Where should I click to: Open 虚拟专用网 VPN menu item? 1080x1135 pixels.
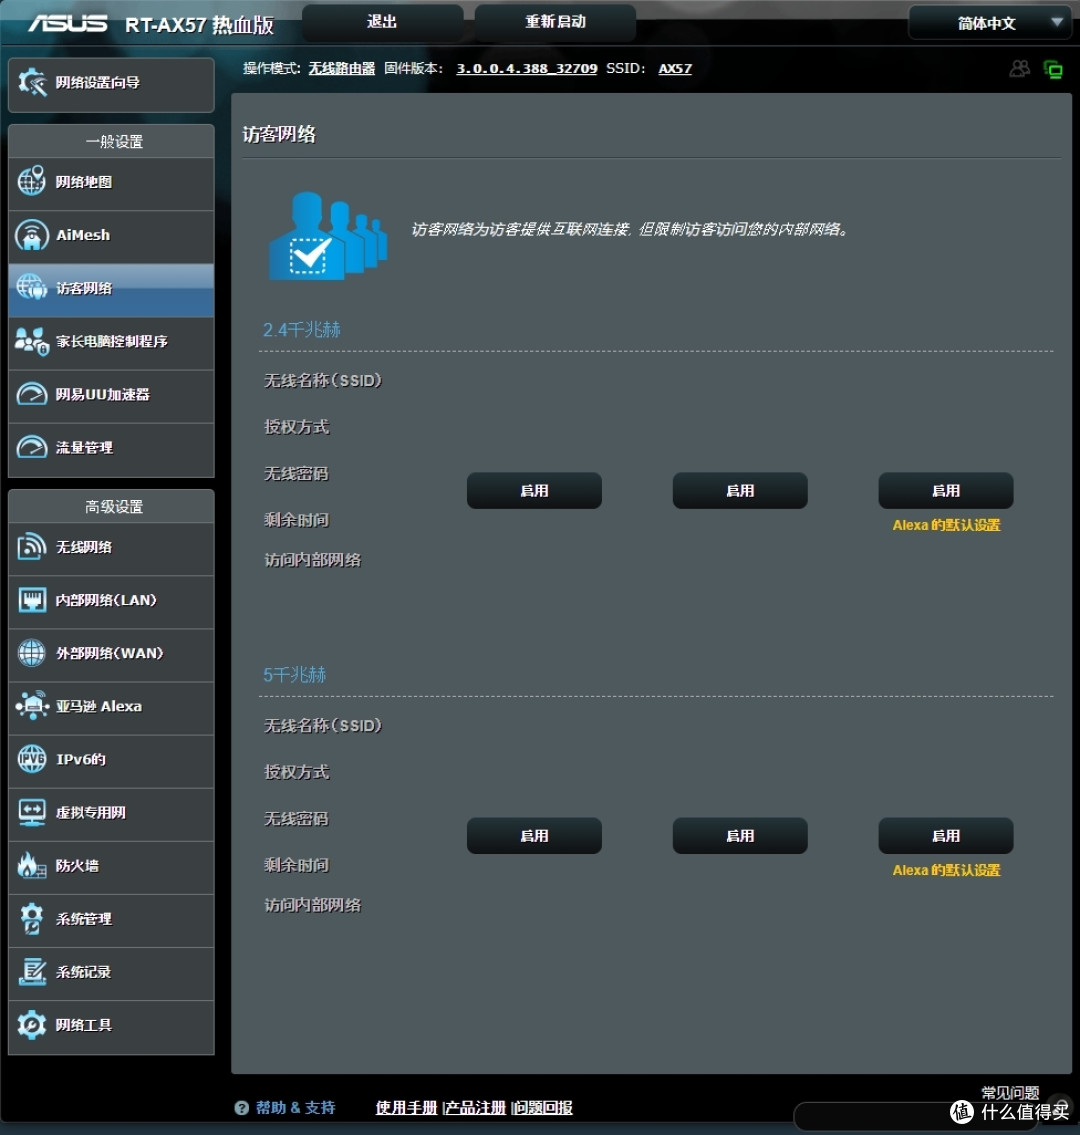click(111, 813)
